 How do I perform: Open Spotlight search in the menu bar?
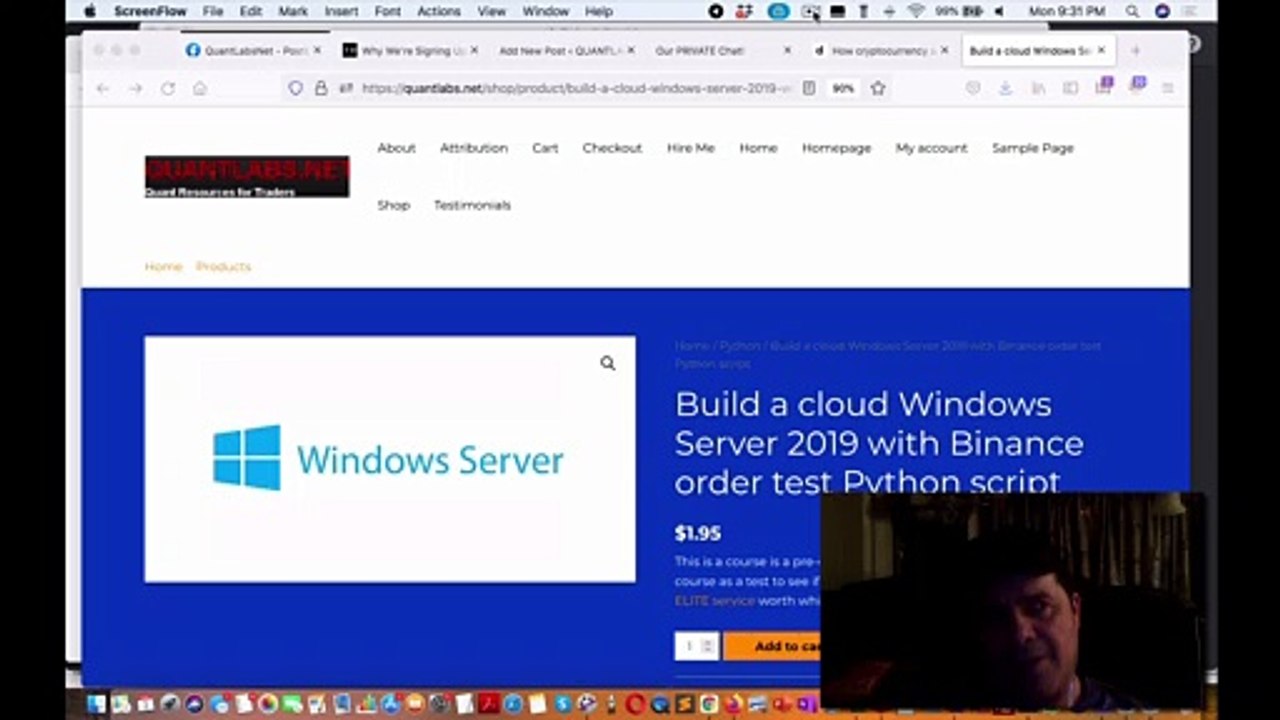(x=1132, y=11)
